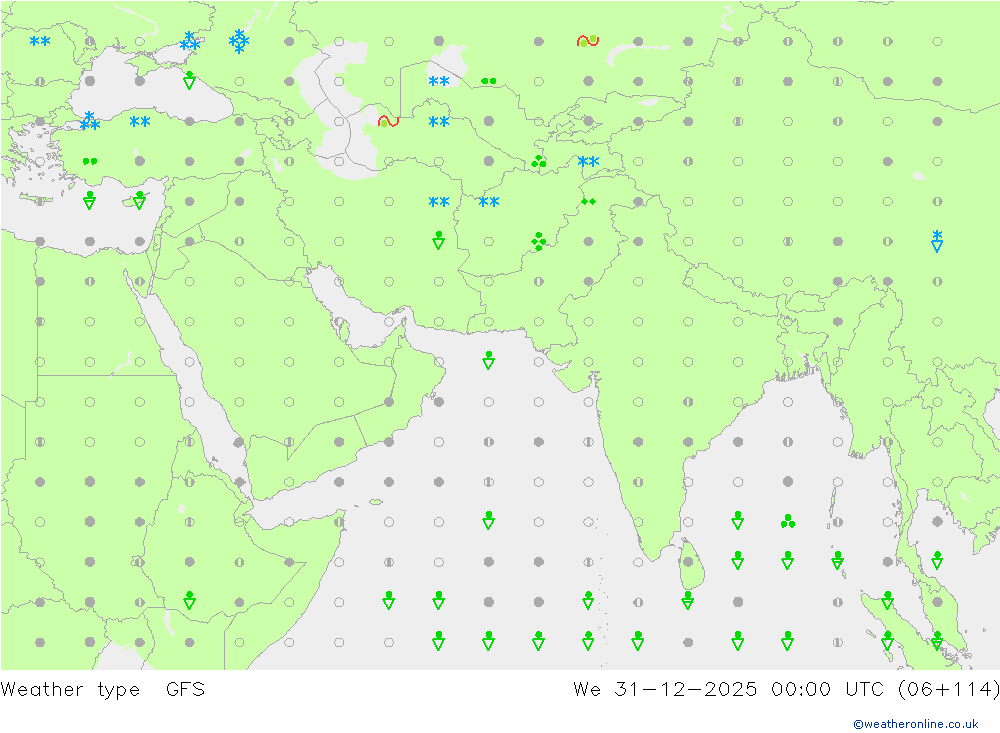The height and width of the screenshot is (733, 1000).
Task: Select the 'Weather type GFS' map title
Action: tap(103, 690)
